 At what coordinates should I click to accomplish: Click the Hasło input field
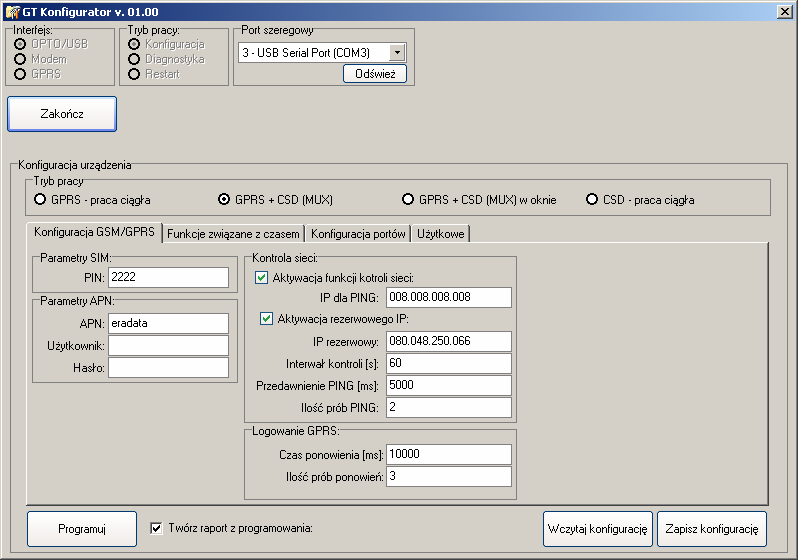tap(168, 368)
